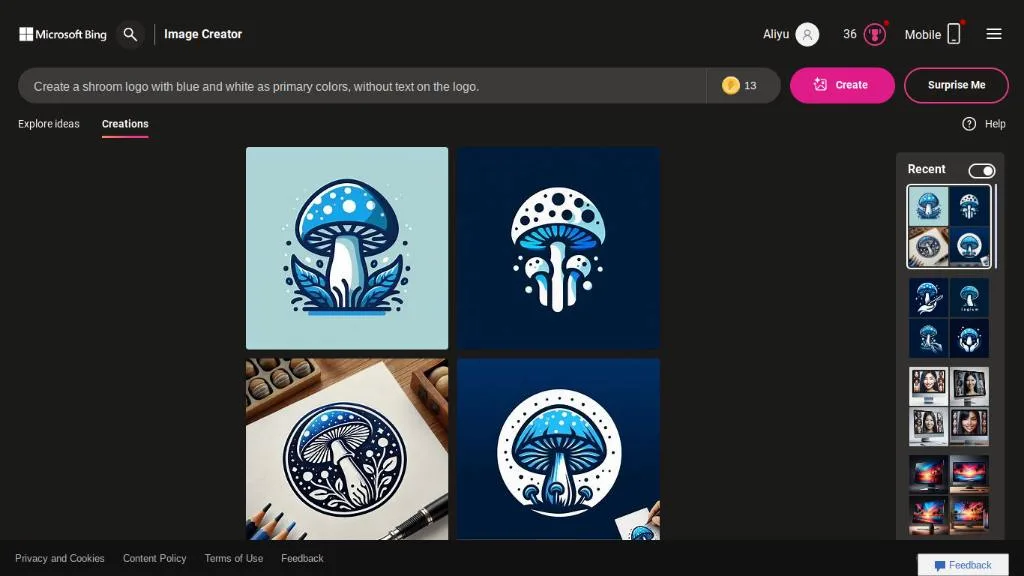Click the rewards points count 36
Image resolution: width=1024 pixels, height=576 pixels.
tap(850, 34)
